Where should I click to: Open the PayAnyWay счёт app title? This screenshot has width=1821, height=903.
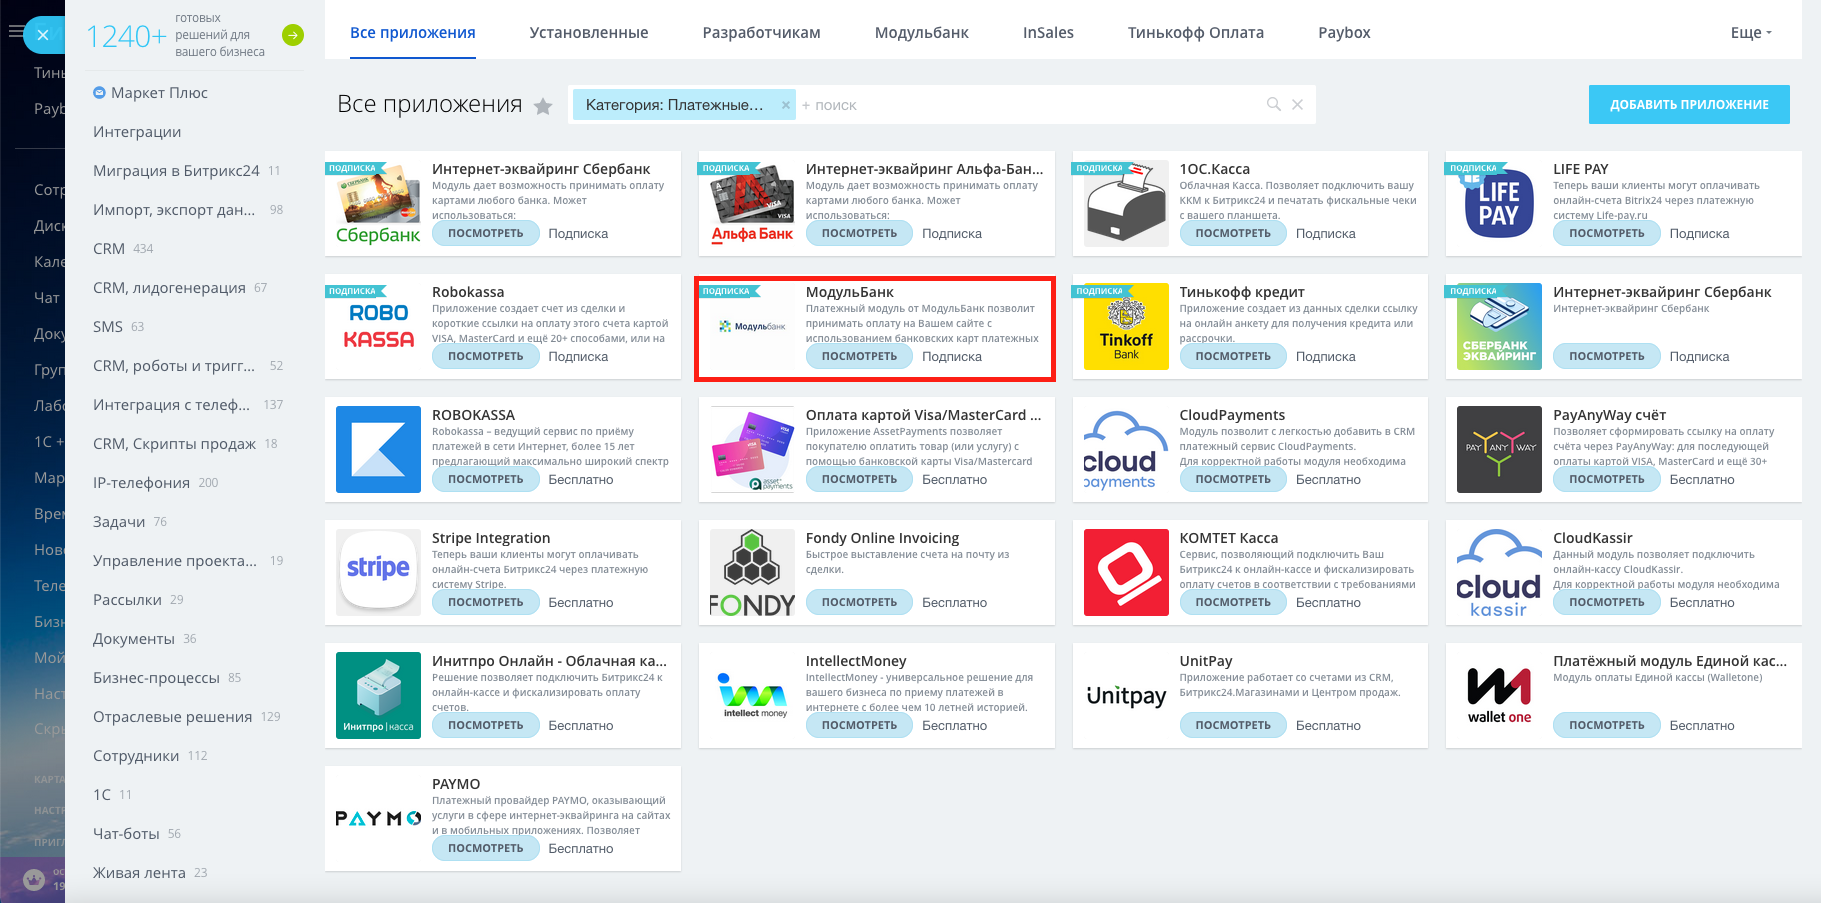pos(1609,415)
